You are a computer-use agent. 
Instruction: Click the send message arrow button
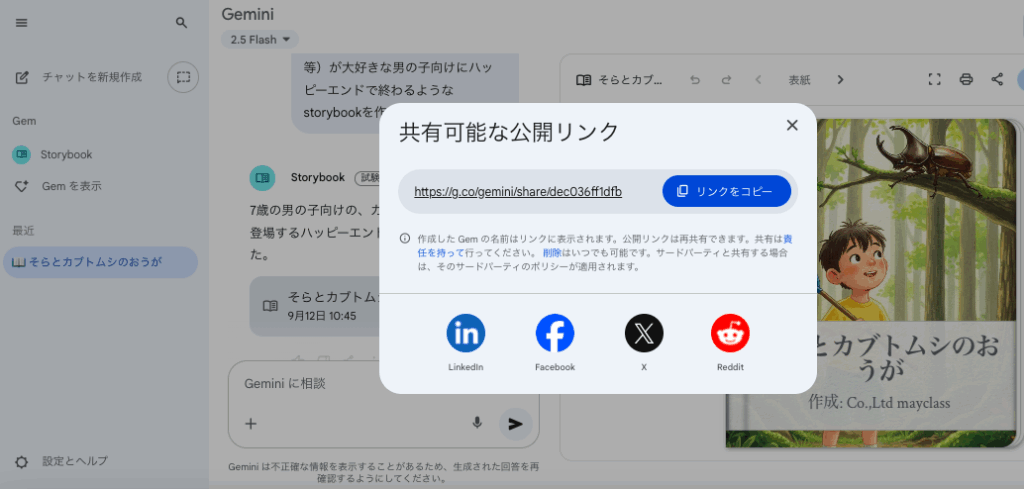[x=515, y=424]
